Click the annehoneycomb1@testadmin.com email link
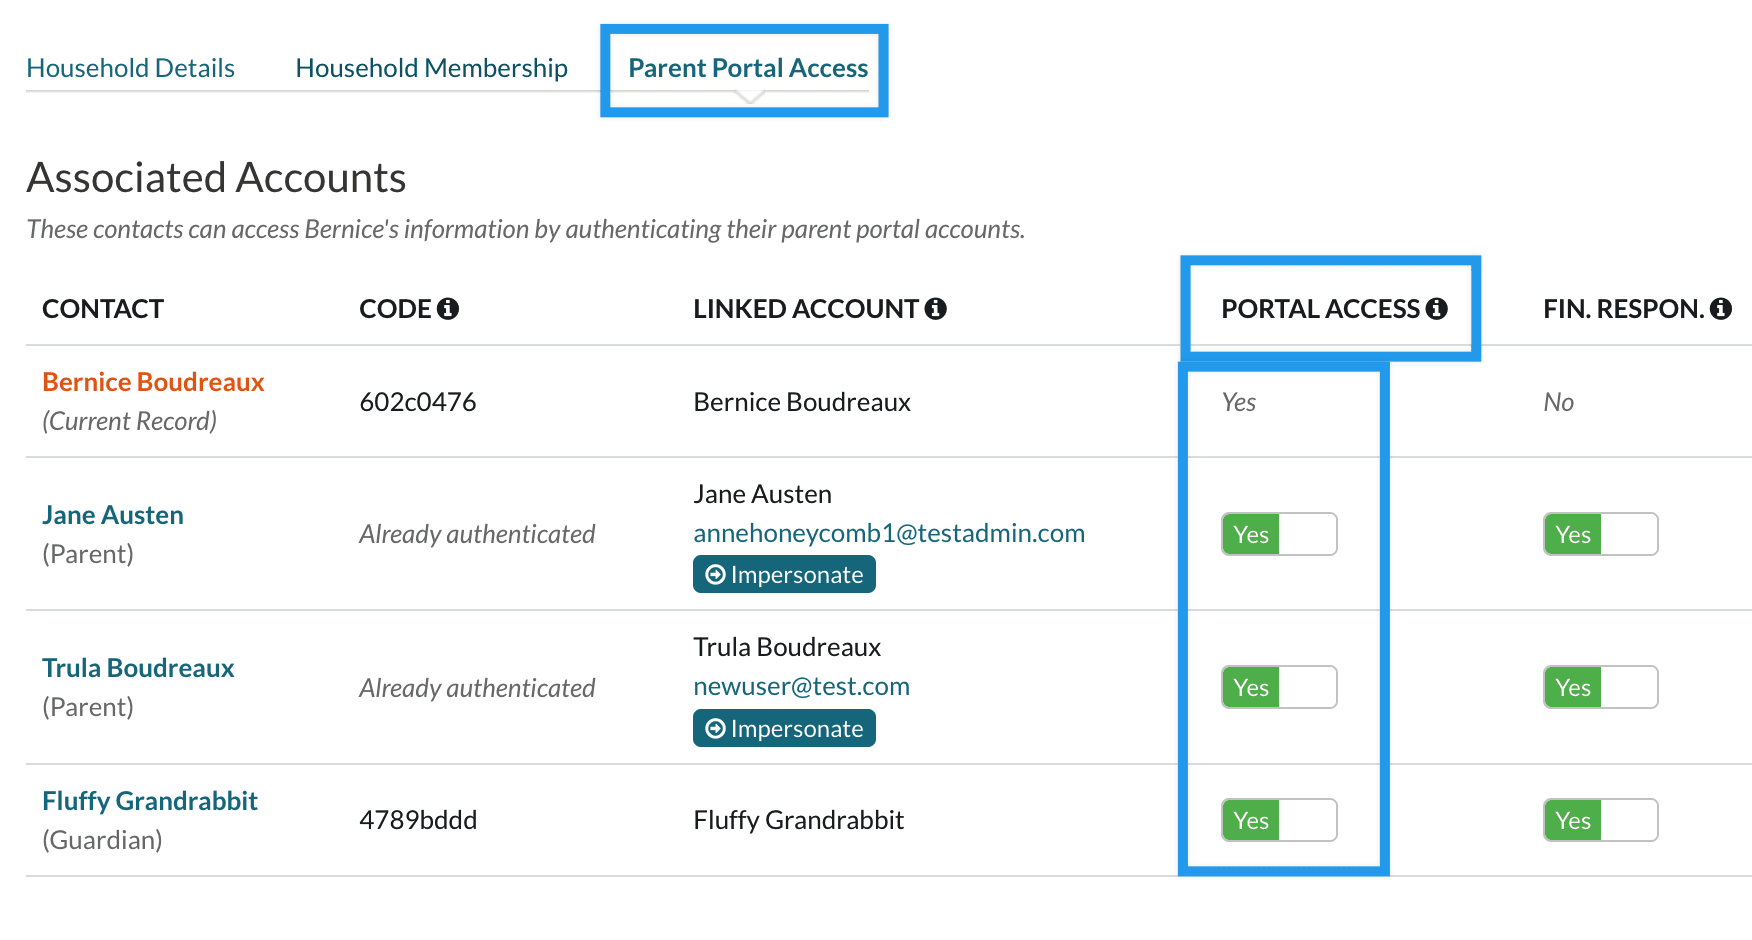 (888, 533)
